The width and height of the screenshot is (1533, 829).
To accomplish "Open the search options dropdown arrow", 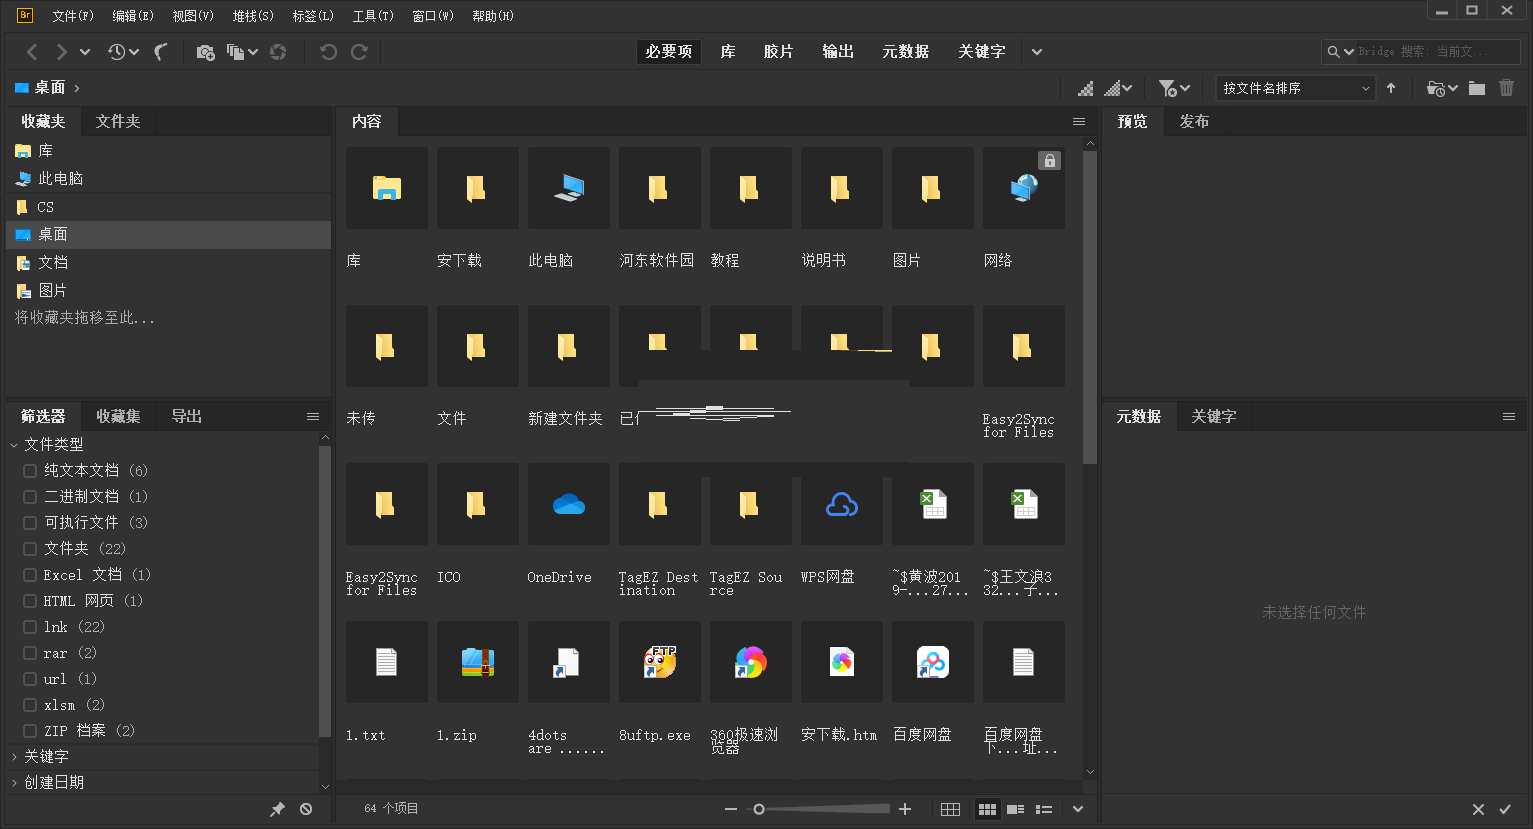I will pyautogui.click(x=1349, y=52).
